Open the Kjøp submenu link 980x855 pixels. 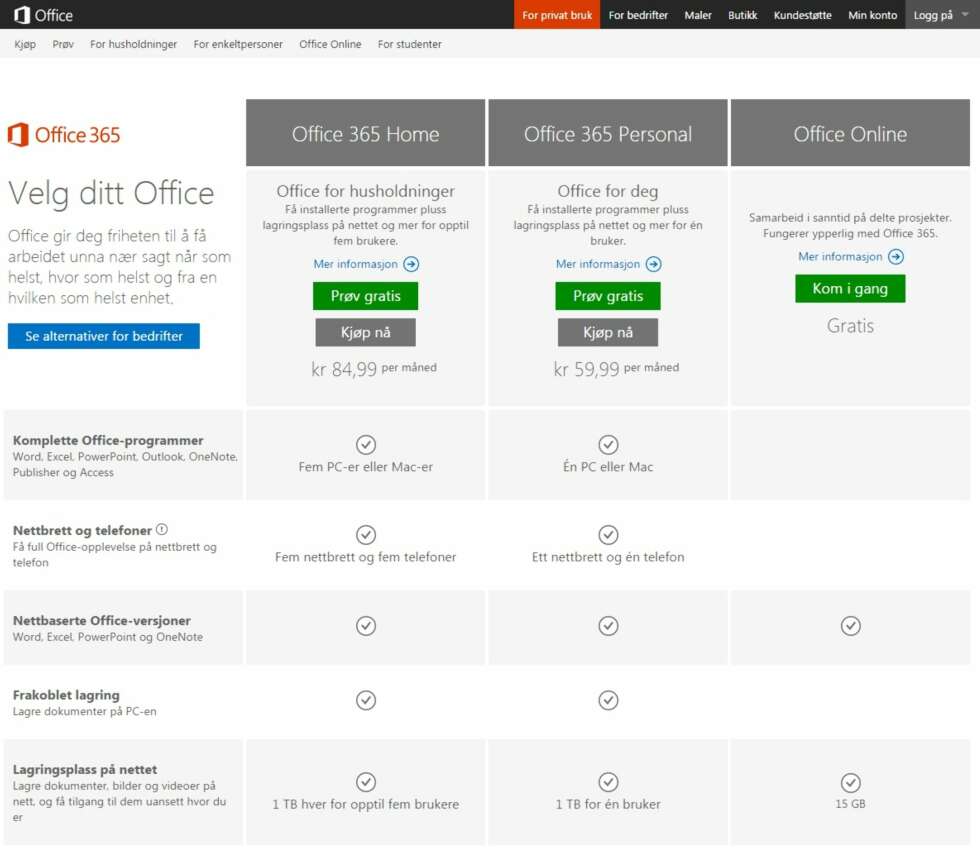pyautogui.click(x=25, y=44)
